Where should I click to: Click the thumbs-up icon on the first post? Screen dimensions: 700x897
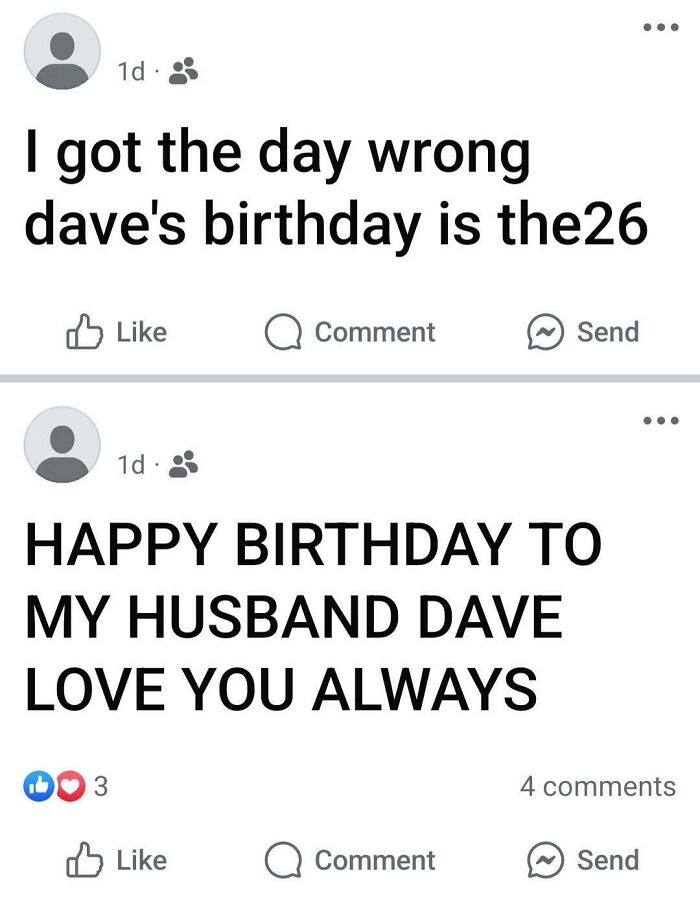[x=85, y=331]
